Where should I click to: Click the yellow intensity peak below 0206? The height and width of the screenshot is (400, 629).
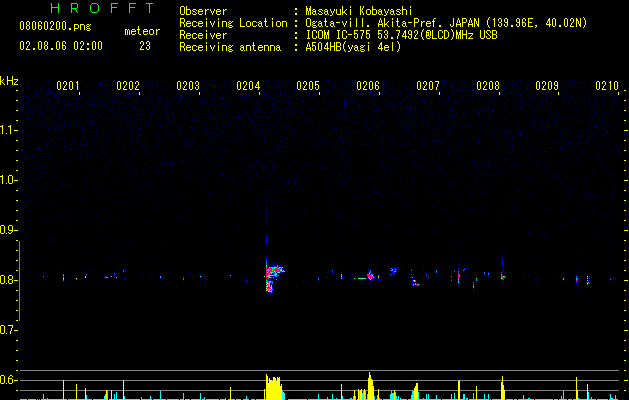click(x=371, y=386)
